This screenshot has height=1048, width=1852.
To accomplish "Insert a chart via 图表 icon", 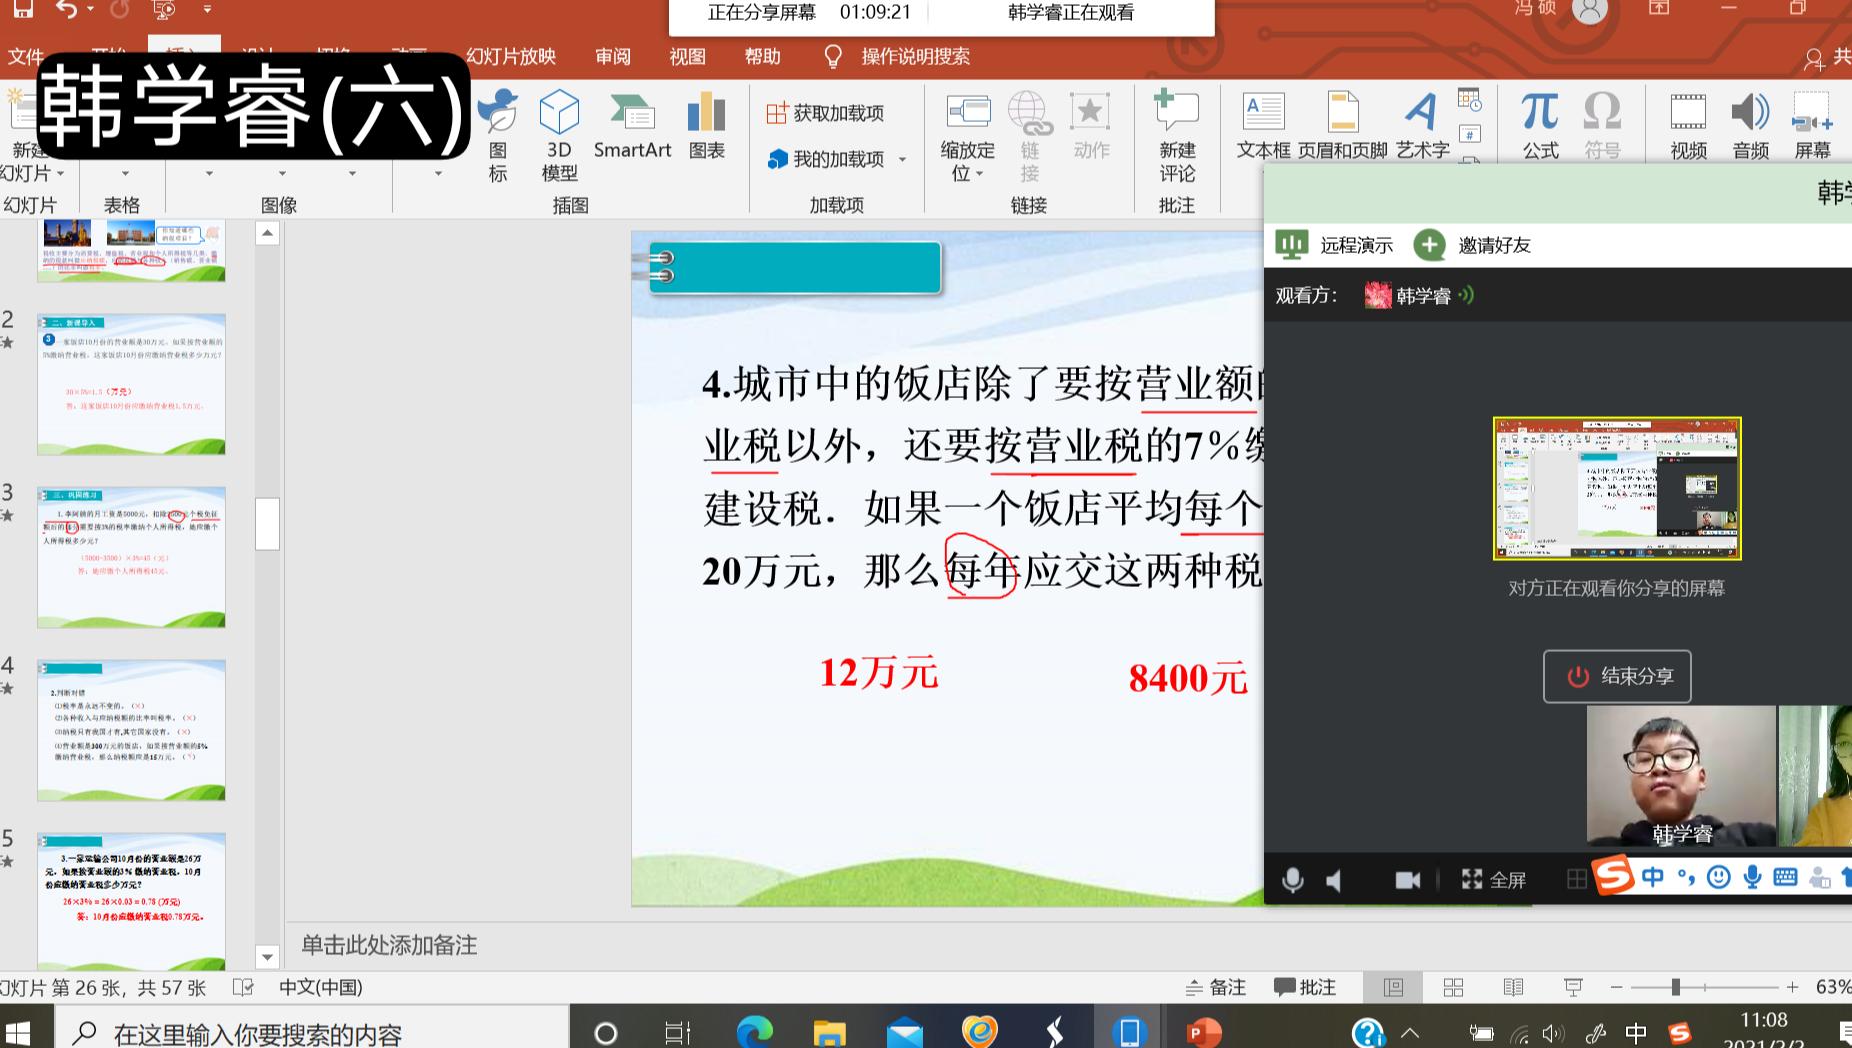I will pyautogui.click(x=706, y=127).
